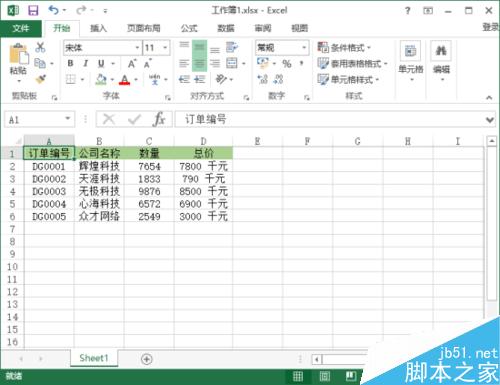Toggle underline formatting
The width and height of the screenshot is (500, 385).
click(101, 63)
